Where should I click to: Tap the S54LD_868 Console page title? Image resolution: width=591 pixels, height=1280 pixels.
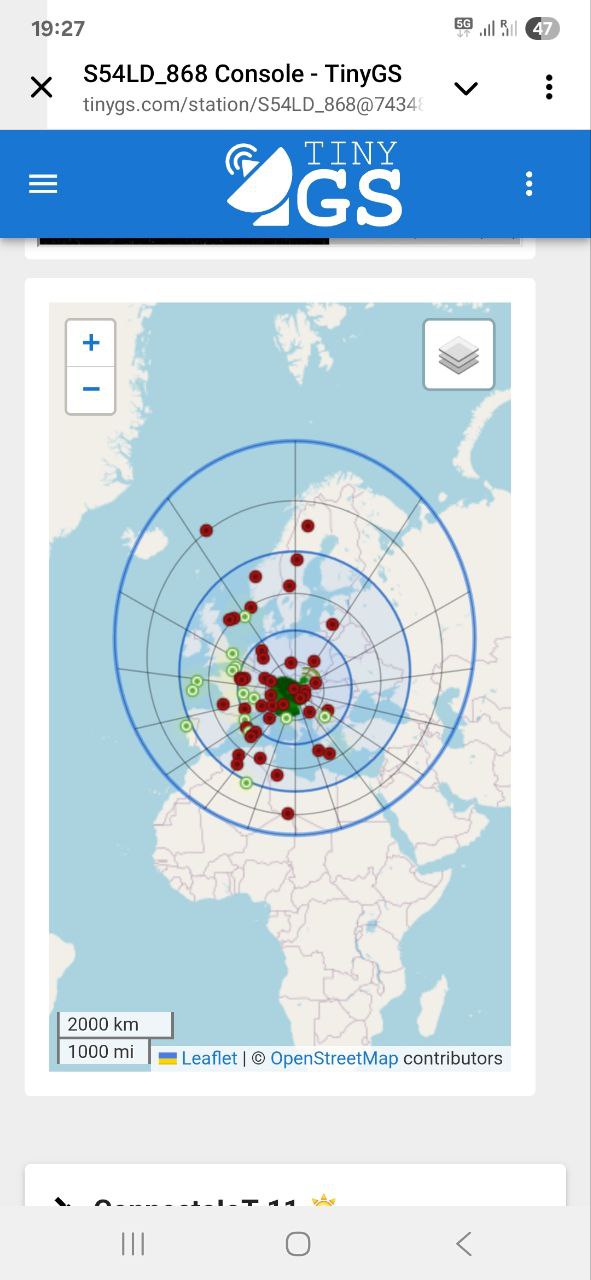point(243,74)
